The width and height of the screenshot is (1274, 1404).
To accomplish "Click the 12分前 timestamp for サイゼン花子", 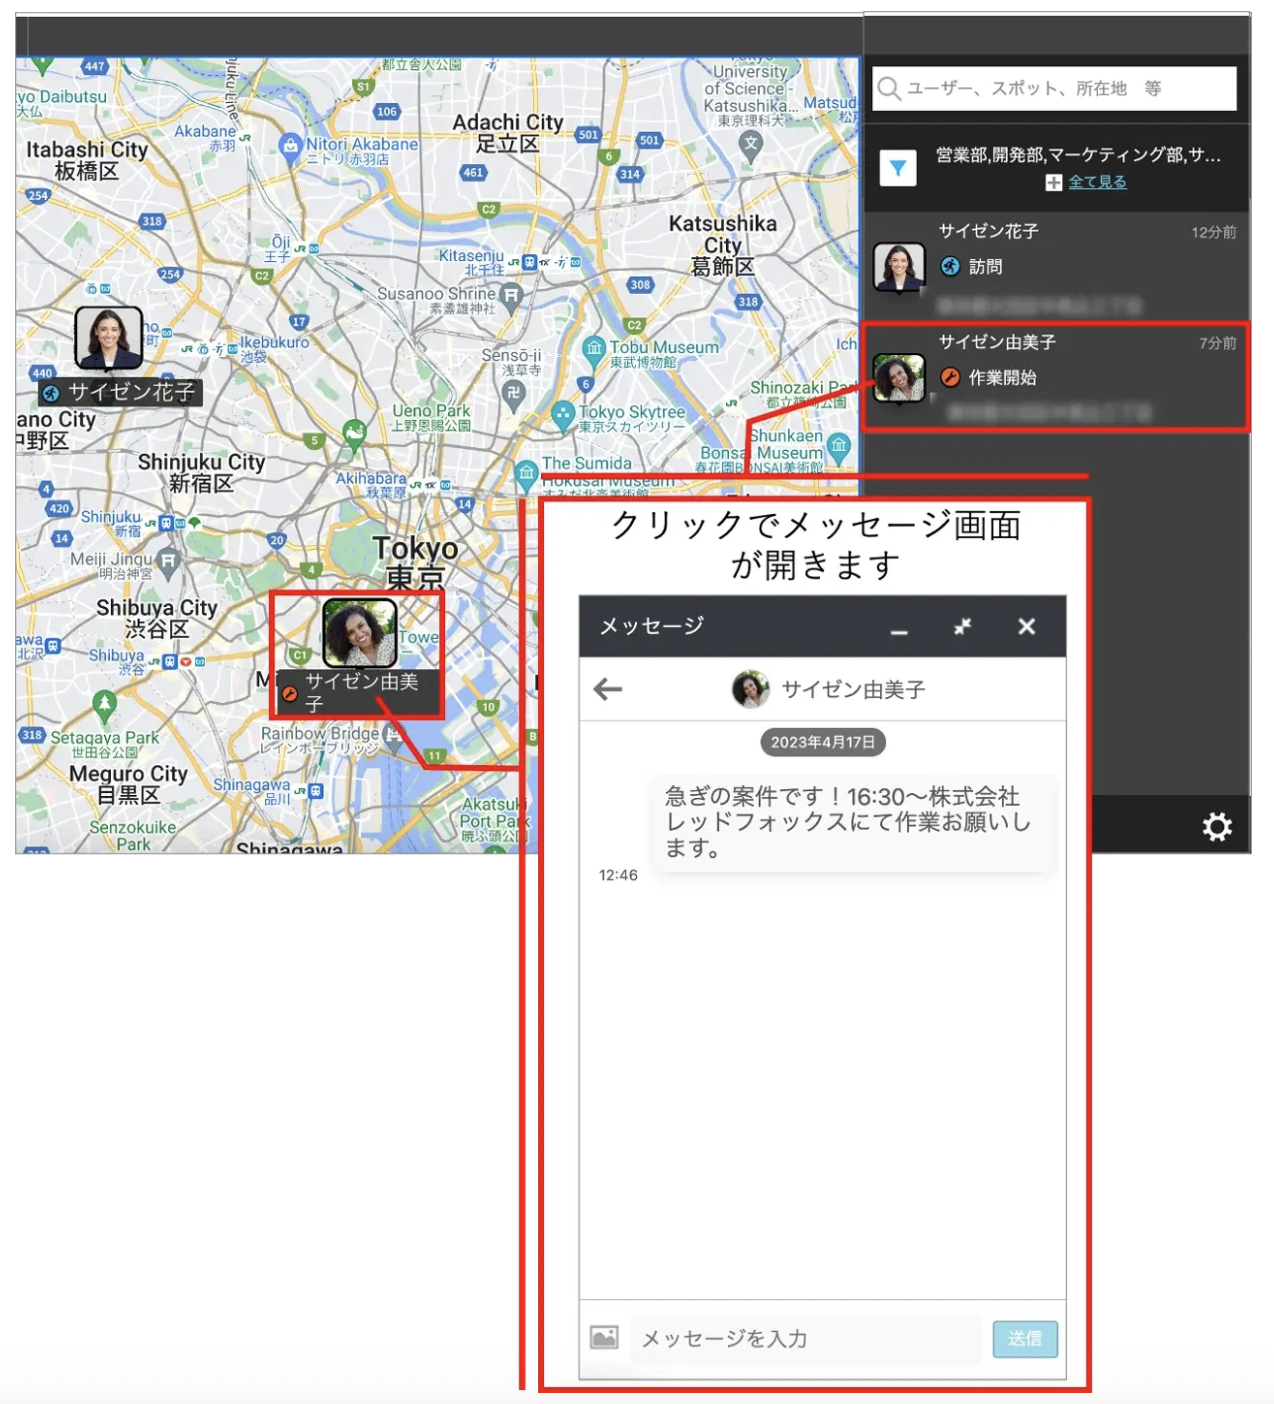I will pyautogui.click(x=1213, y=232).
